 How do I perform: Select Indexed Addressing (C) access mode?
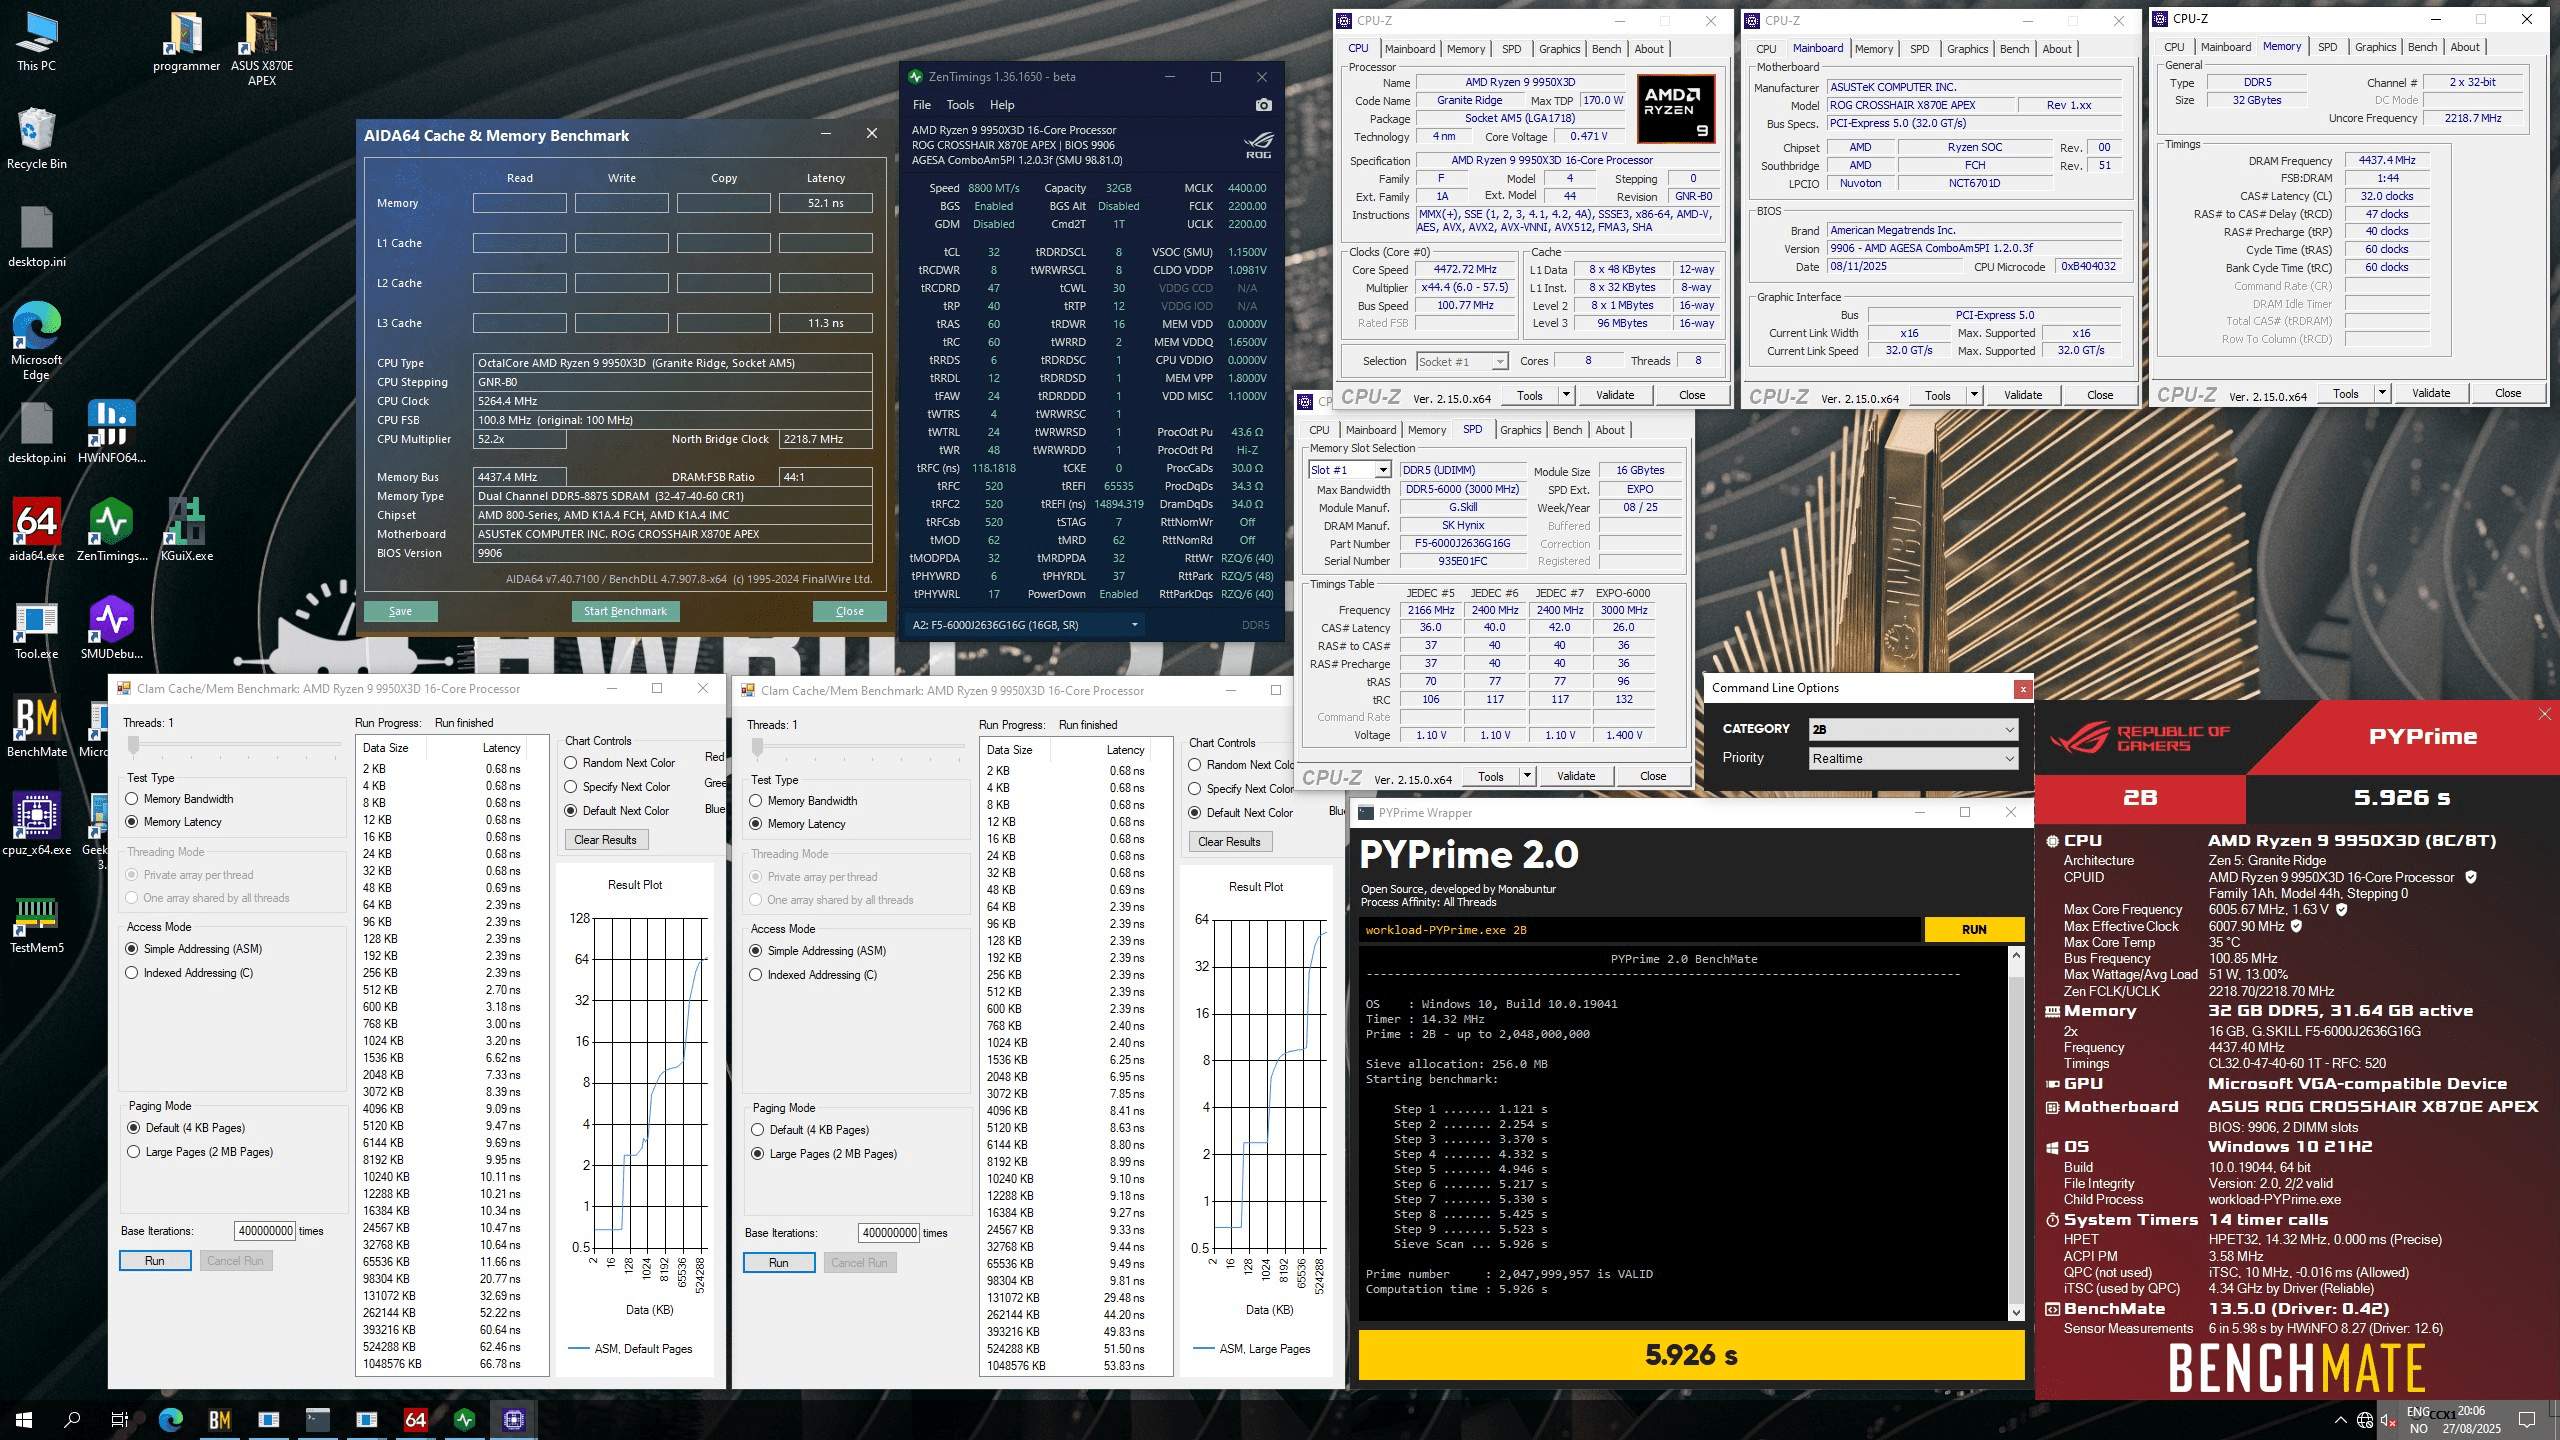[132, 973]
